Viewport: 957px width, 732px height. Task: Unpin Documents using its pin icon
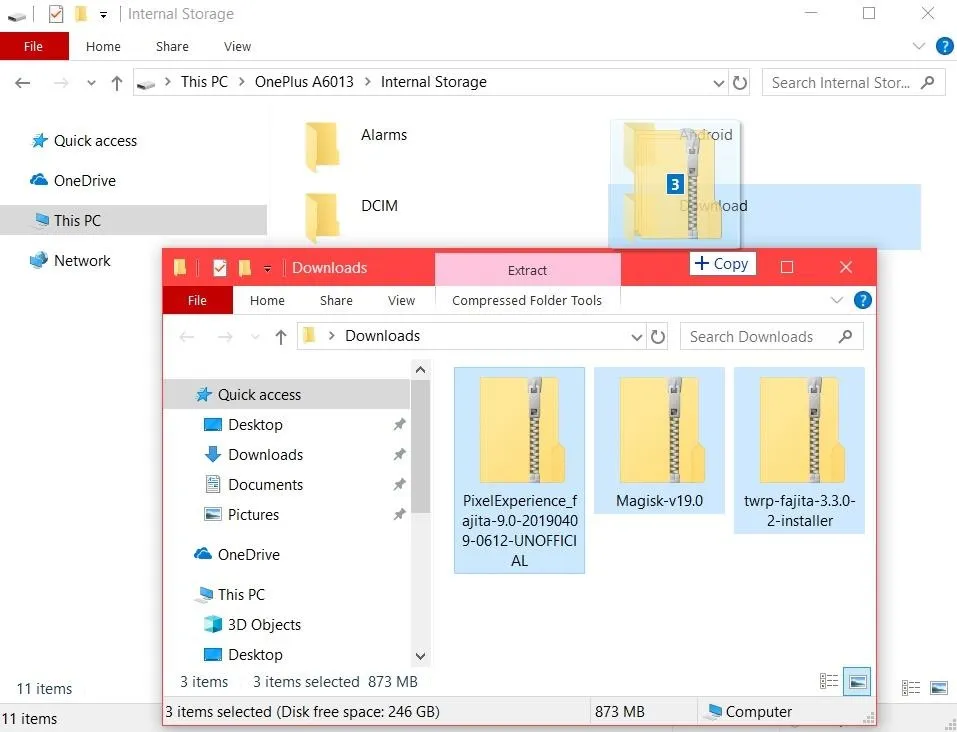[x=399, y=484]
